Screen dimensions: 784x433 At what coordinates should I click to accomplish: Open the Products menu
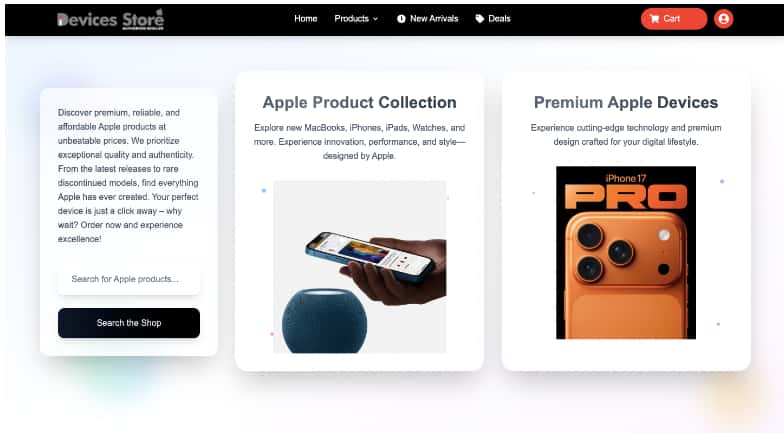[x=352, y=18]
